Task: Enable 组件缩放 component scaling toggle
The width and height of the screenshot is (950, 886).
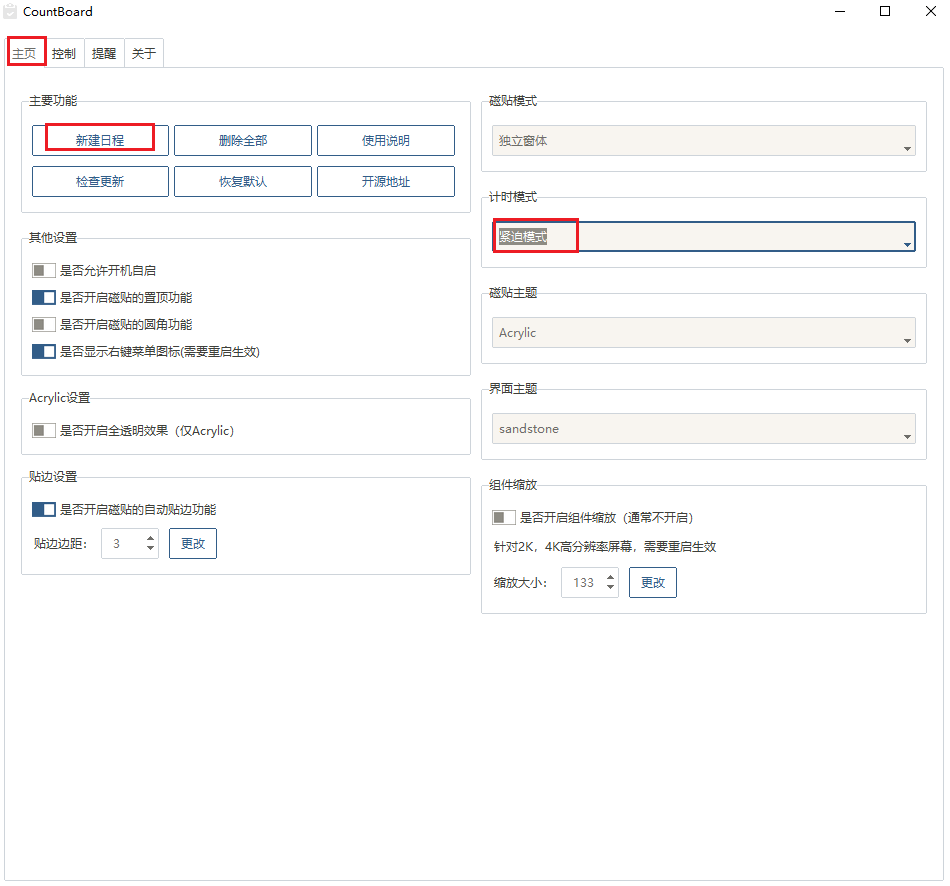Action: pos(503,517)
